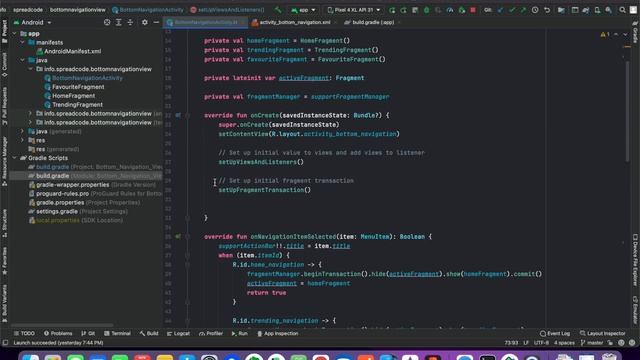Open the Problems tool window
This screenshot has height=360, width=640.
click(x=58, y=333)
